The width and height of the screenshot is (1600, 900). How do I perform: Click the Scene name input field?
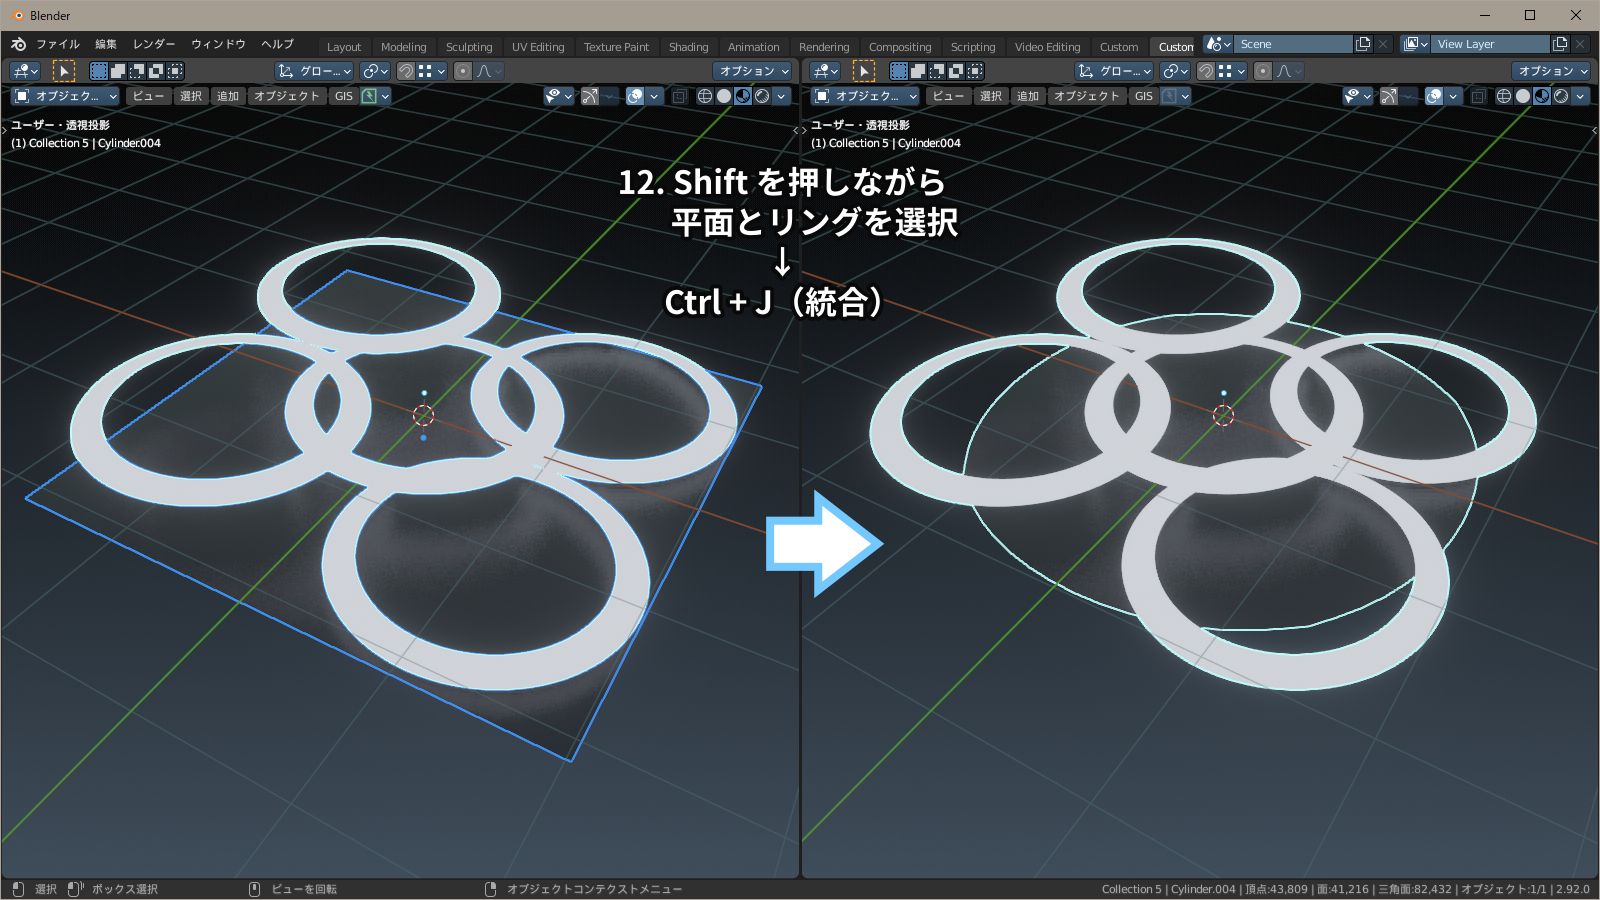click(1295, 44)
